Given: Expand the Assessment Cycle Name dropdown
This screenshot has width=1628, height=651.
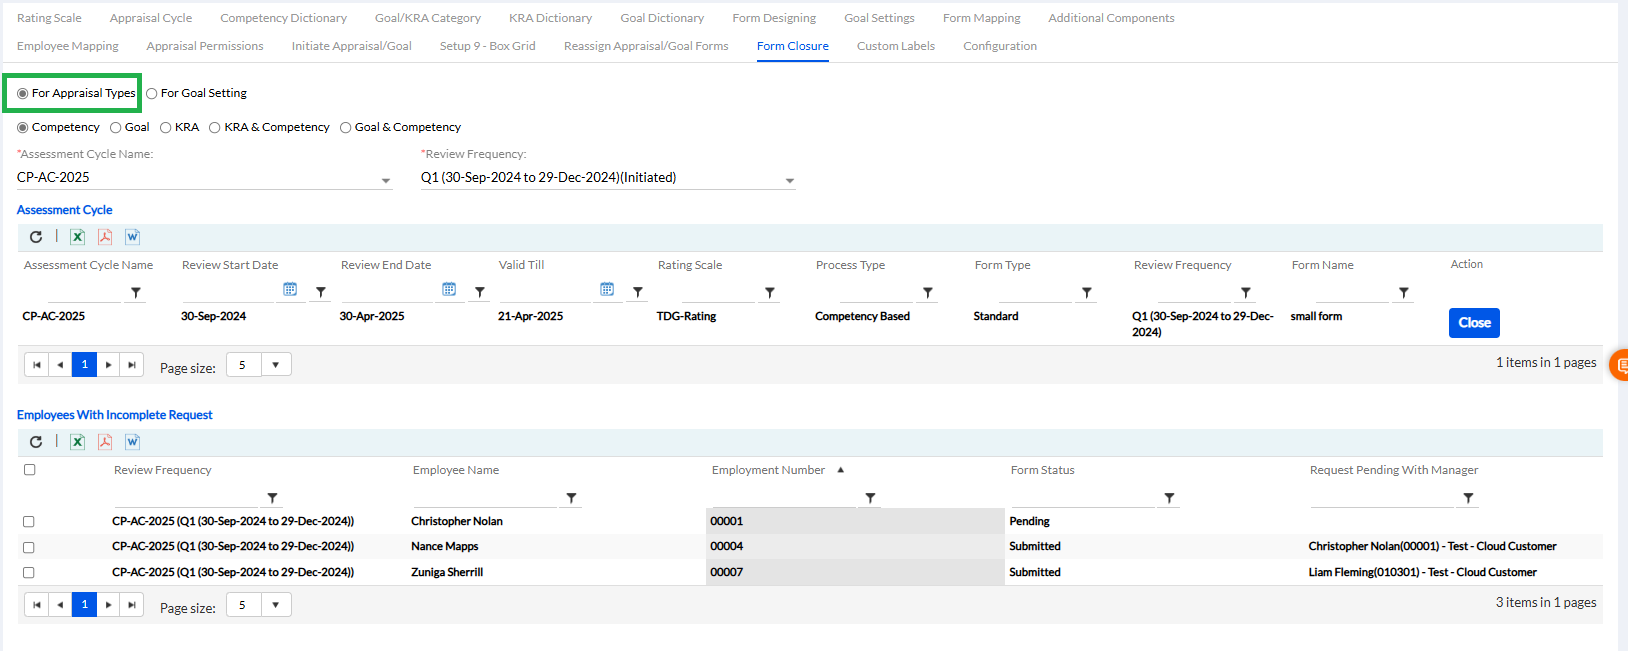Looking at the screenshot, I should click(x=386, y=180).
